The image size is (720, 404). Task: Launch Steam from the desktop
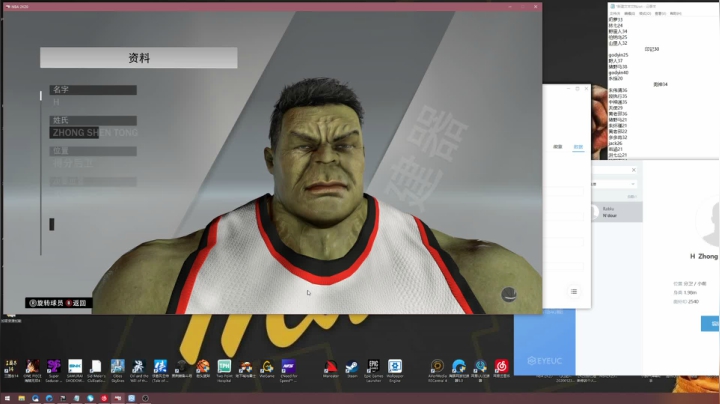pyautogui.click(x=352, y=367)
